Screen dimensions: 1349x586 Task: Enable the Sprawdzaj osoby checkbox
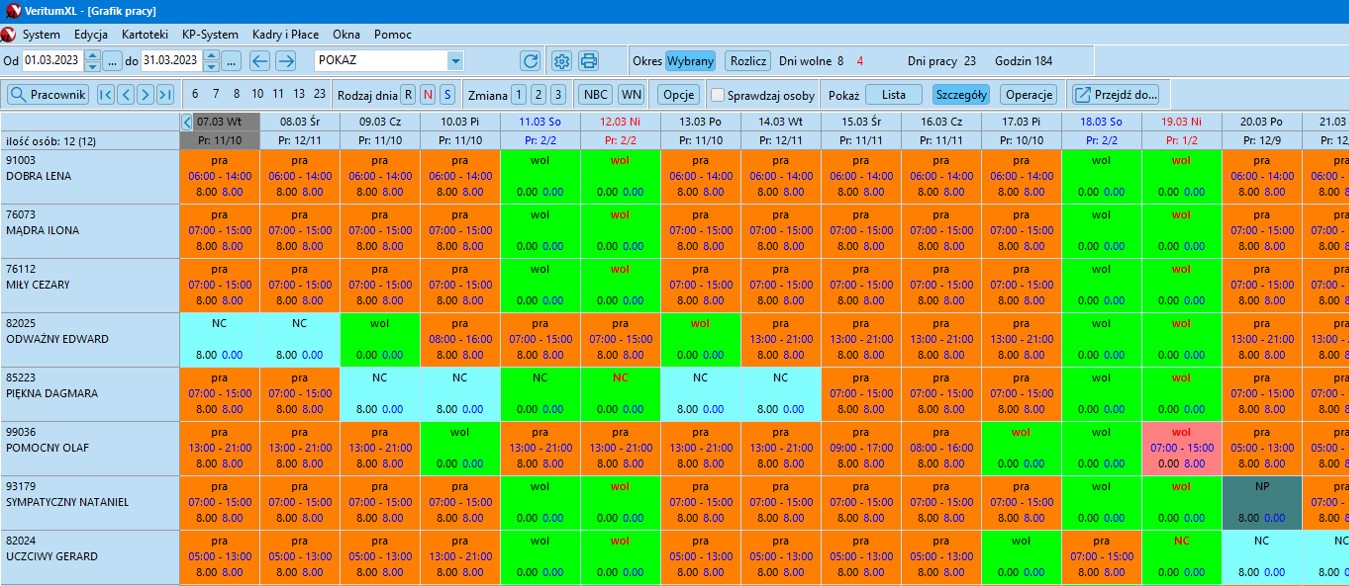tap(717, 96)
